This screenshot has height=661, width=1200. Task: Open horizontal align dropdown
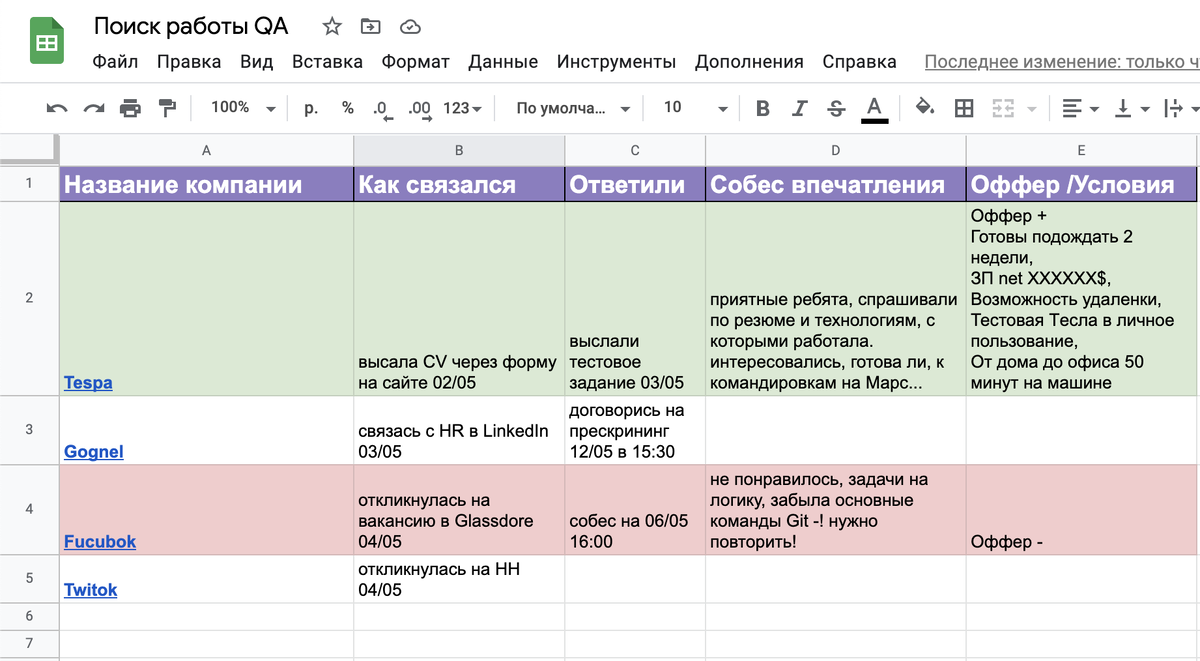coord(1079,108)
